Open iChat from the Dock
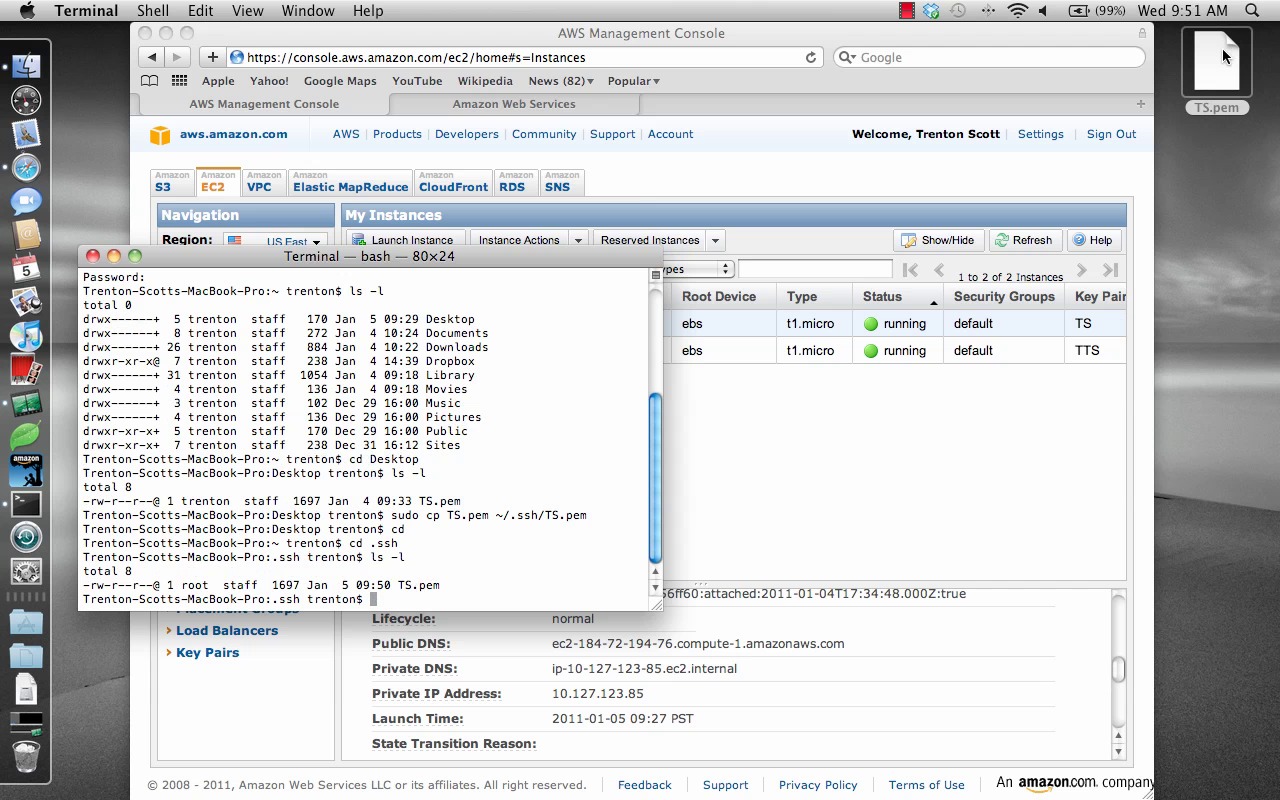This screenshot has width=1280, height=800. pyautogui.click(x=26, y=201)
